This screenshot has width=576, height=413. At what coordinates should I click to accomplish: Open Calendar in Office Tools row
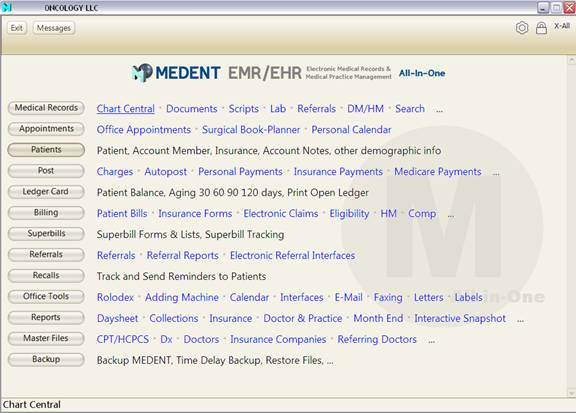249,297
